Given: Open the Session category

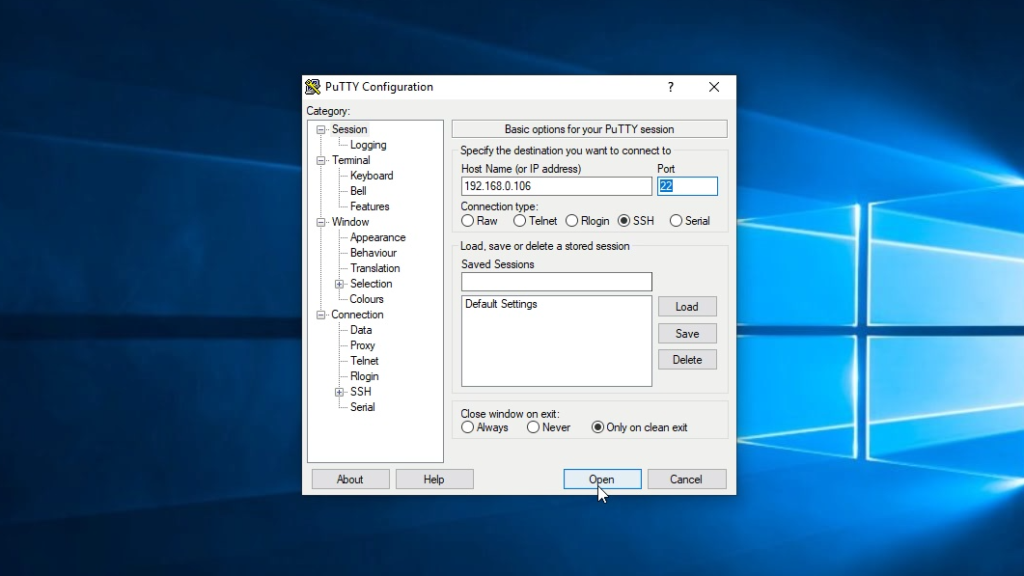Looking at the screenshot, I should tap(349, 129).
